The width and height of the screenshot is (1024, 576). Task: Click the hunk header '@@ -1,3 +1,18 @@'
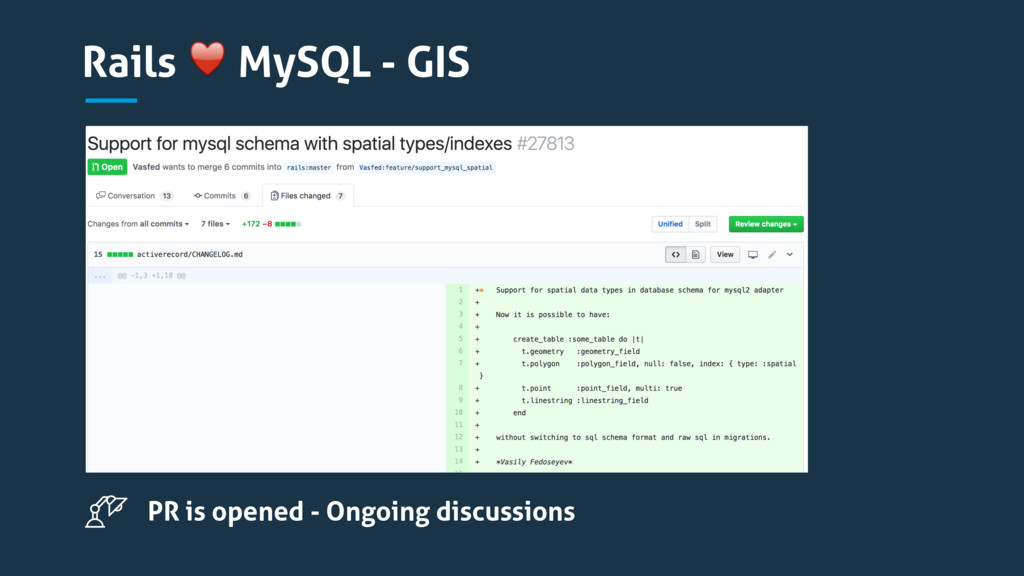(152, 276)
